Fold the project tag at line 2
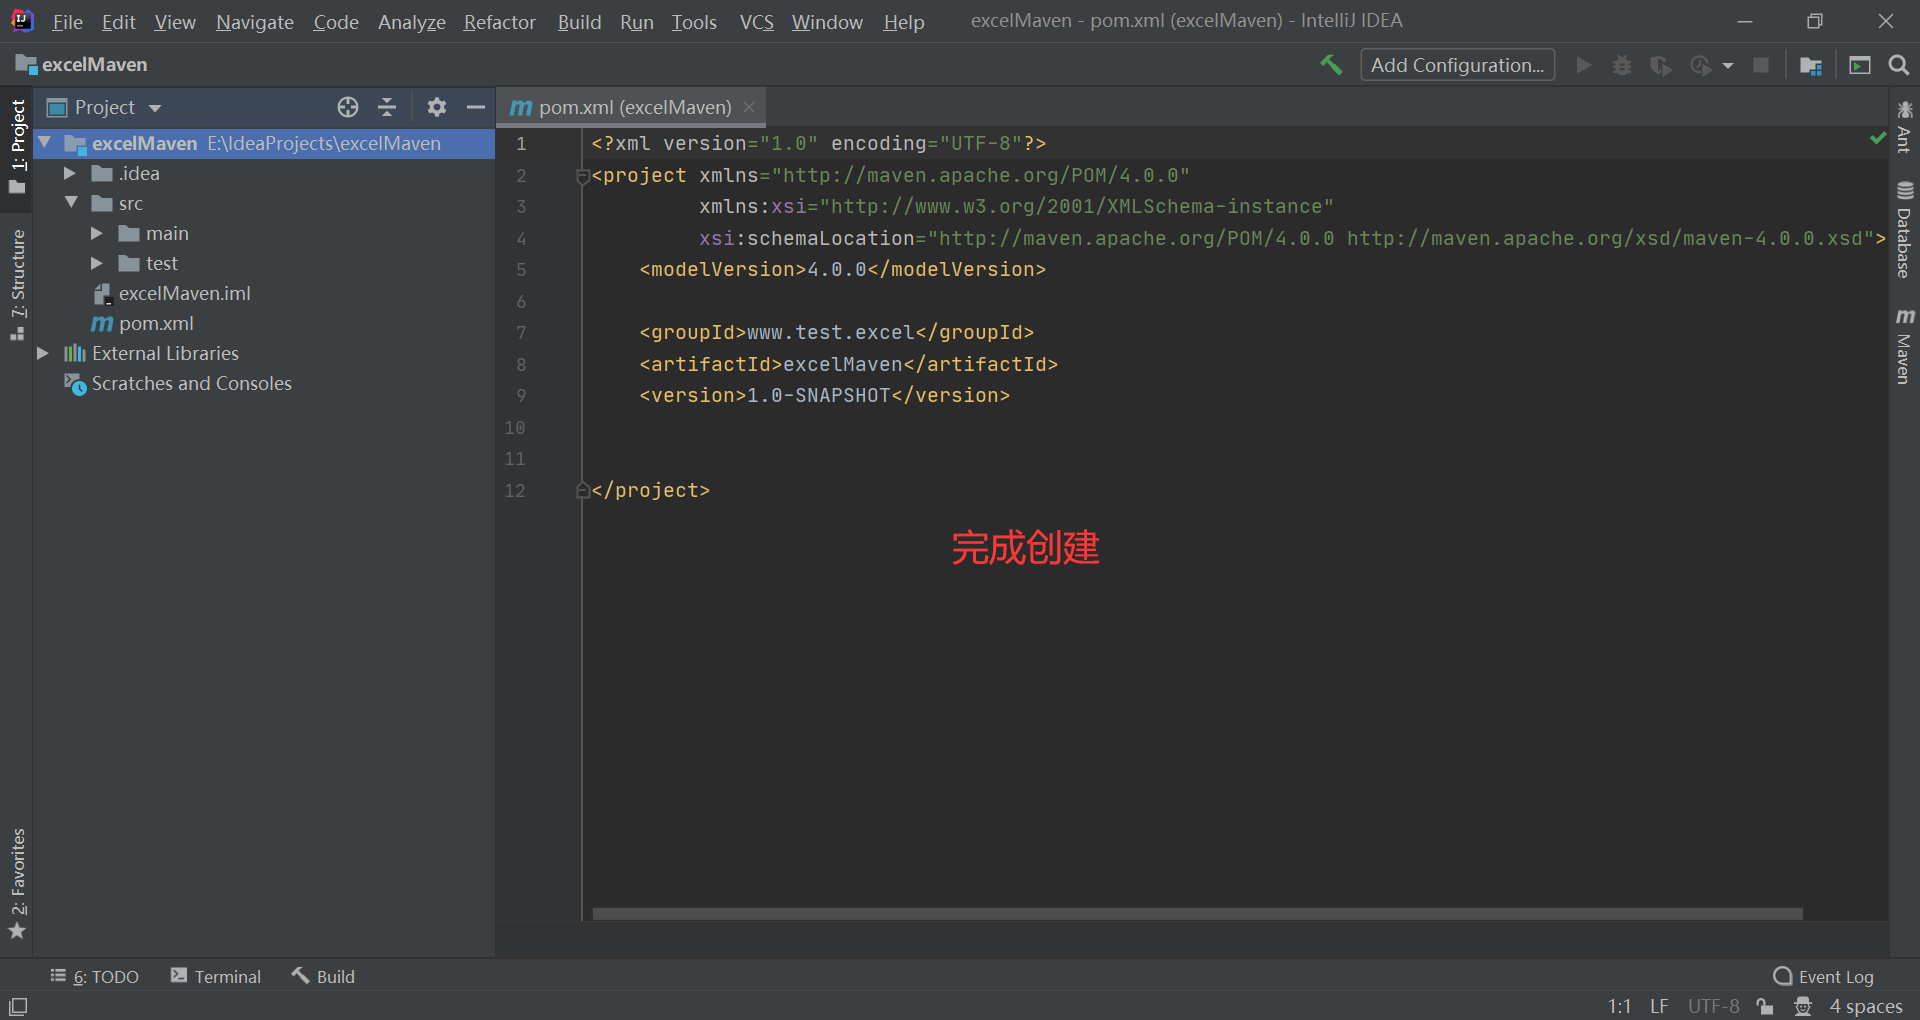The image size is (1920, 1020). [582, 177]
